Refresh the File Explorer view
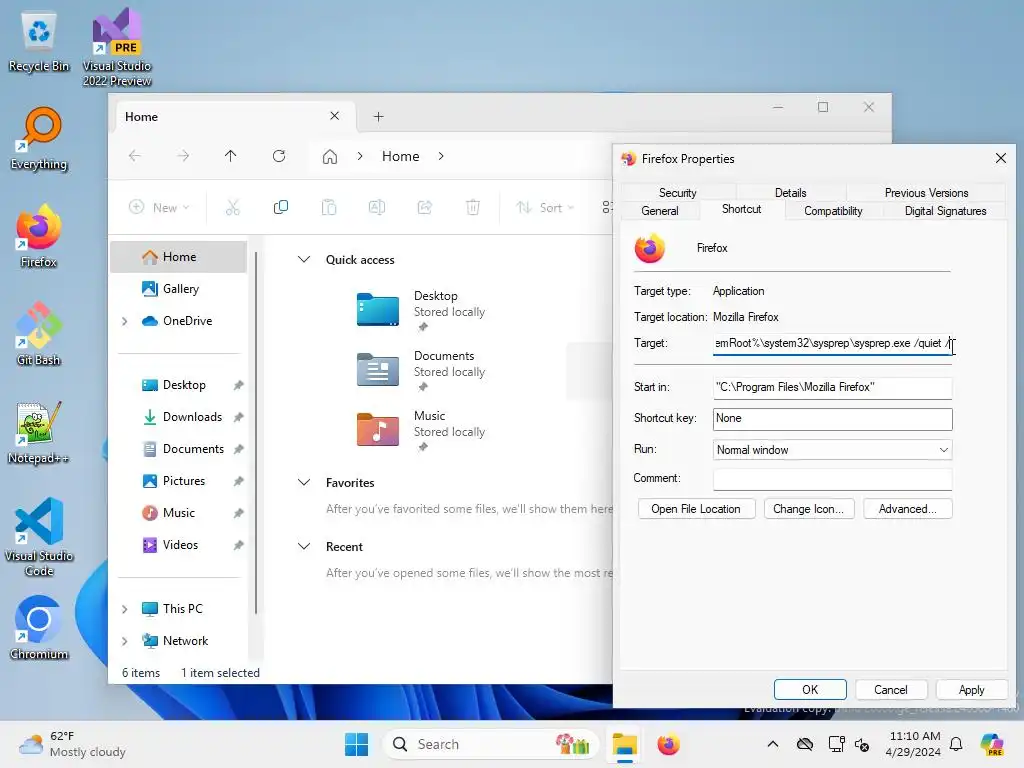The width and height of the screenshot is (1024, 768). 279,156
